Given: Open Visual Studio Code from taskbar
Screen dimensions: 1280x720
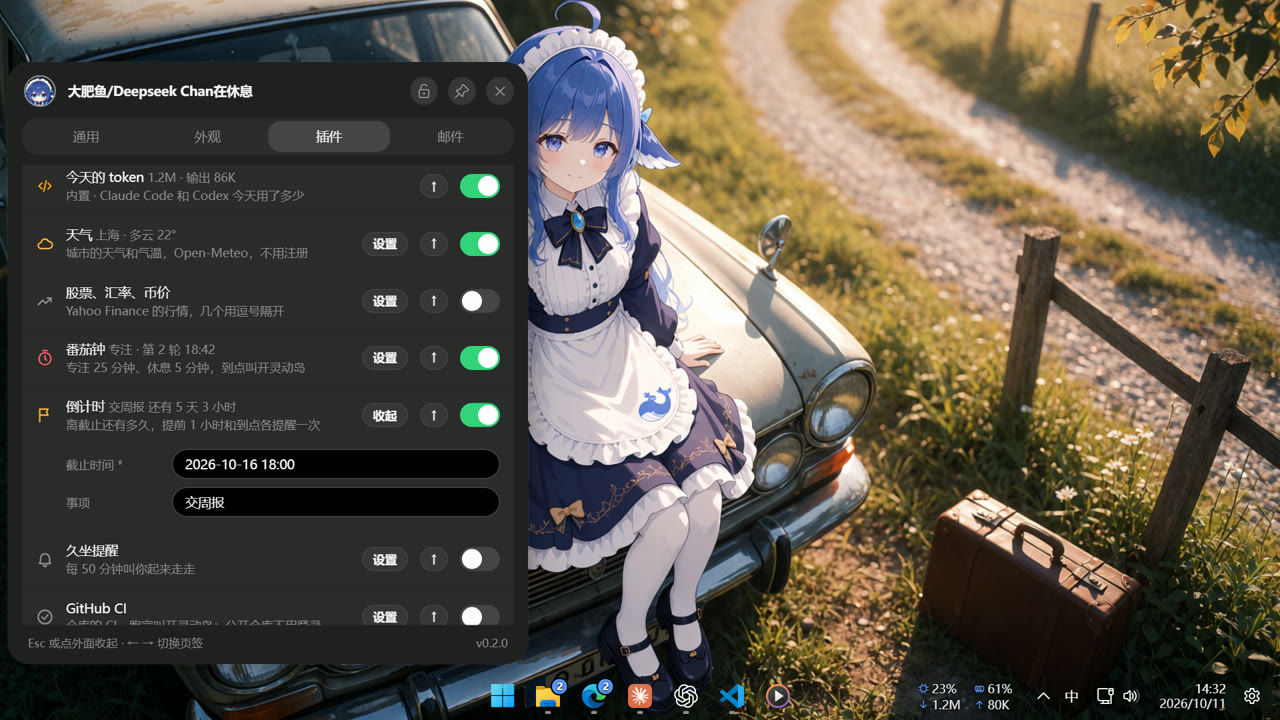Looking at the screenshot, I should point(732,696).
